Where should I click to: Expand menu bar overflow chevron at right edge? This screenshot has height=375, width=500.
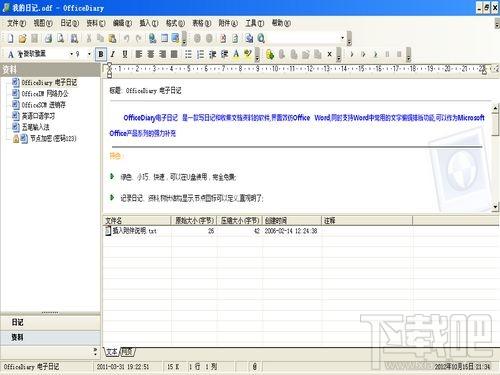coord(497,24)
